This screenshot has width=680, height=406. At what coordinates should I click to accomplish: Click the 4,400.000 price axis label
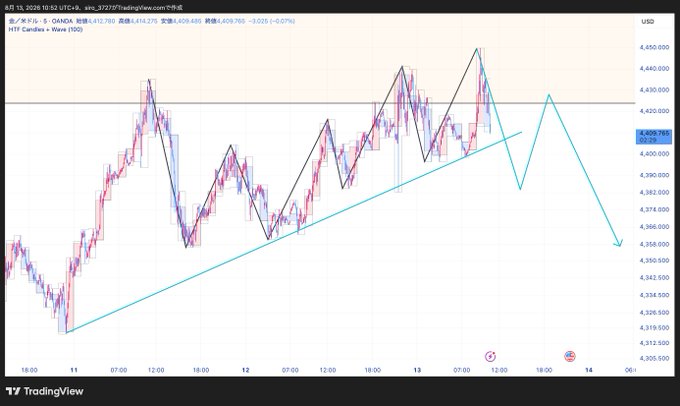coord(654,154)
